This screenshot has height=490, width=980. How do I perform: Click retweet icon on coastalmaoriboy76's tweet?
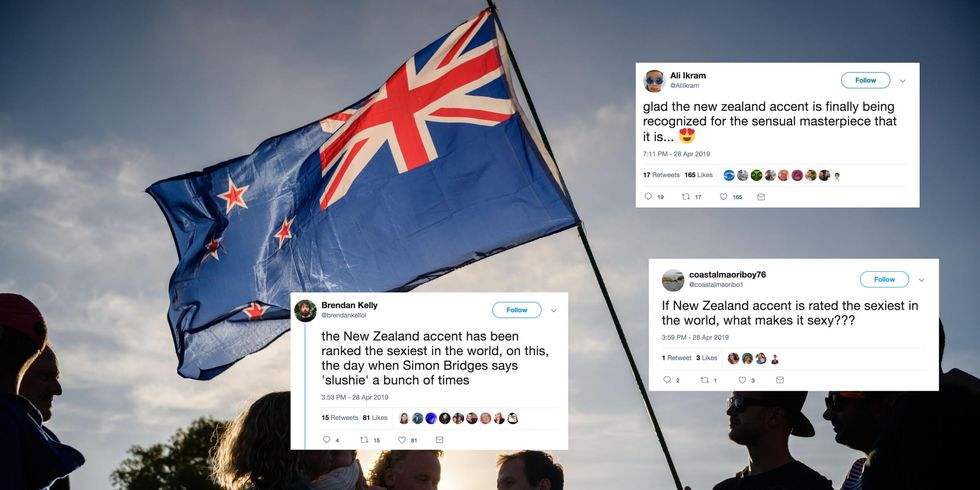point(704,380)
